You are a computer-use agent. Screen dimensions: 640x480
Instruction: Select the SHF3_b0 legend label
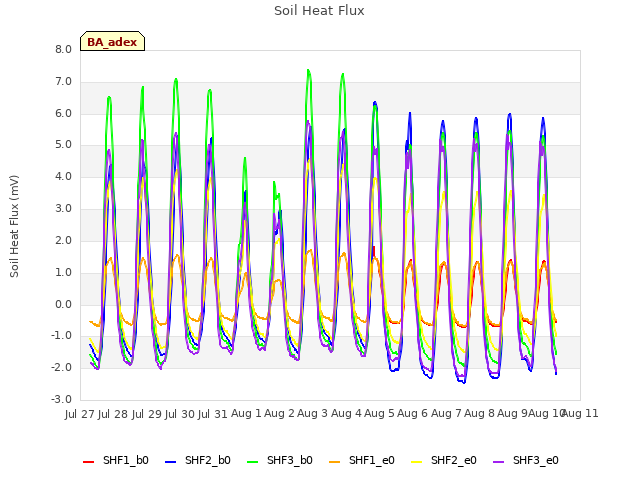coord(290,460)
